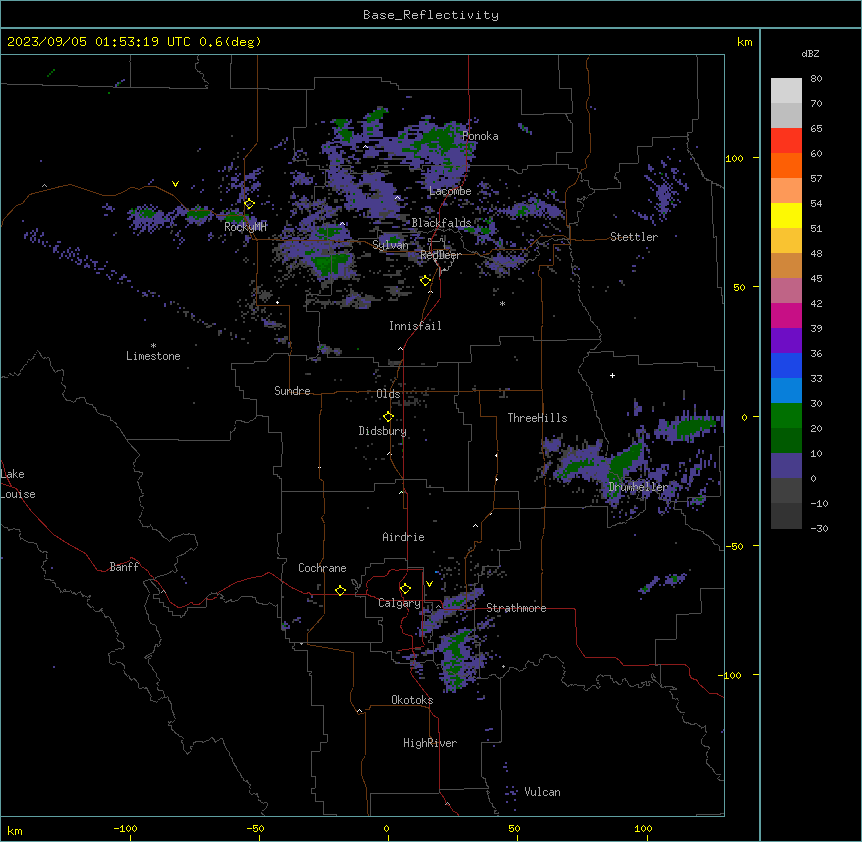Select the Base_Reflectivity title
The image size is (862, 842).
431,15
